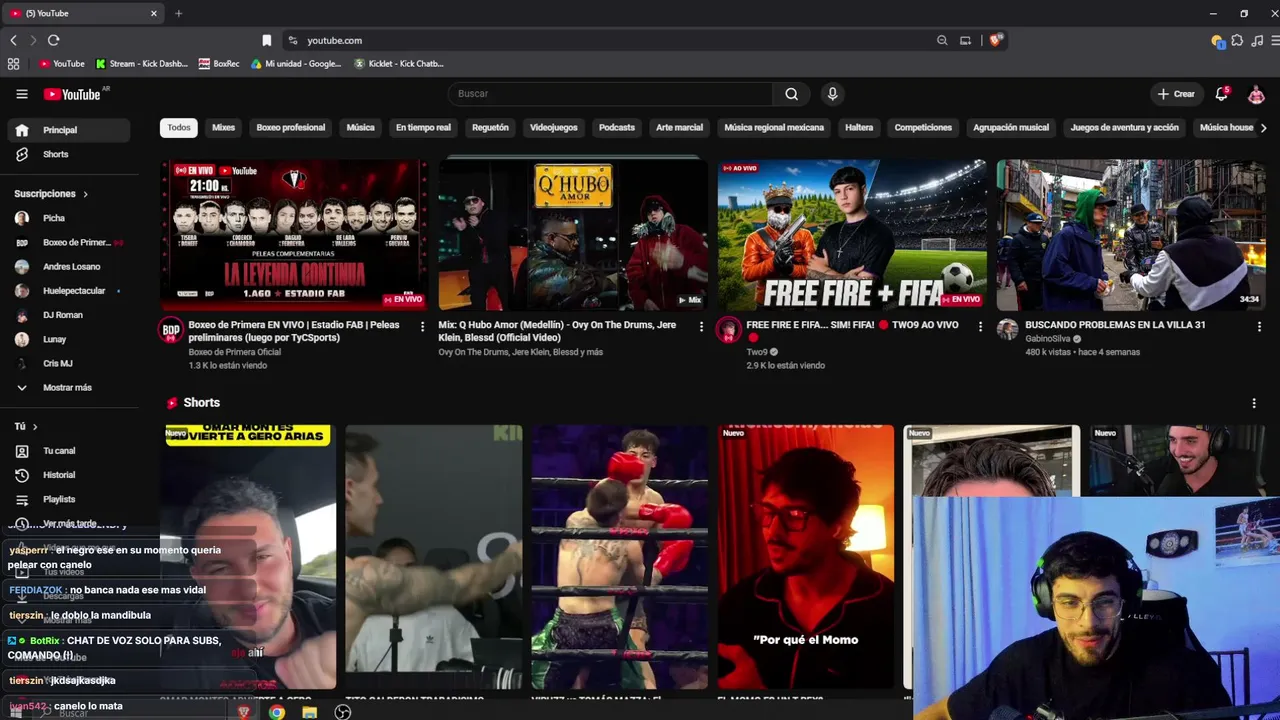Open the Villa 31 video thumbnail
This screenshot has width=1280, height=720.
1131,235
